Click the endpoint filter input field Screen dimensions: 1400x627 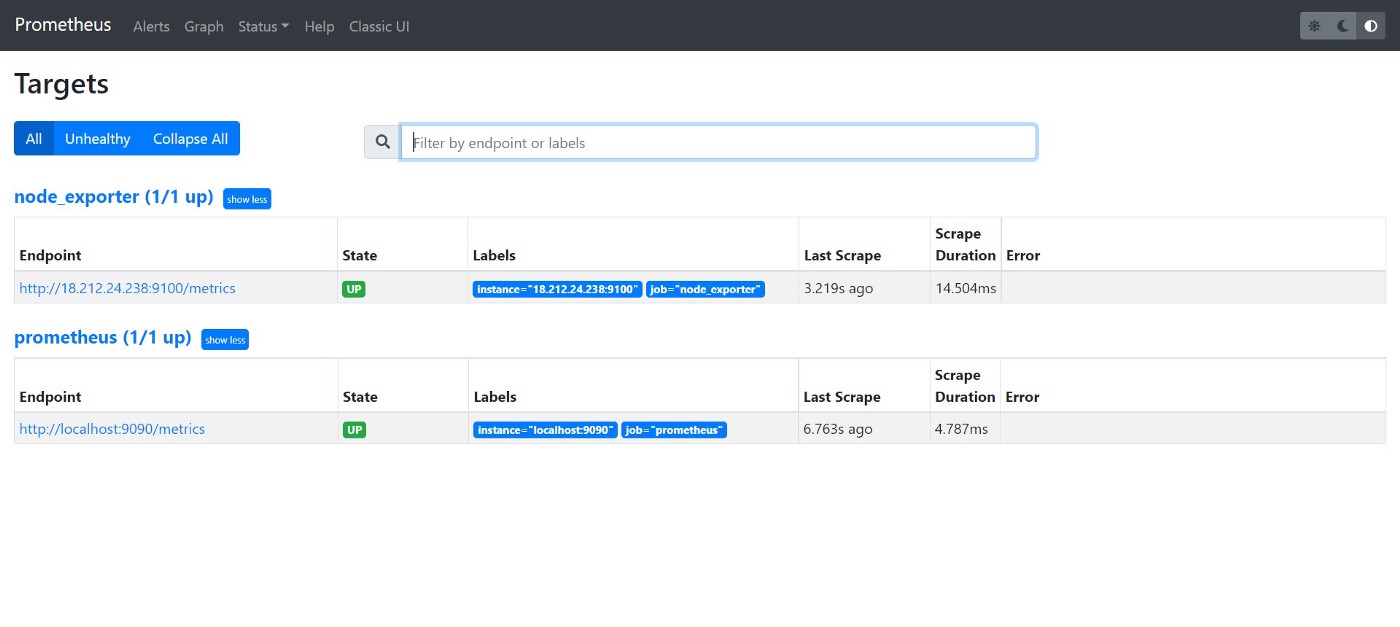pyautogui.click(x=718, y=141)
